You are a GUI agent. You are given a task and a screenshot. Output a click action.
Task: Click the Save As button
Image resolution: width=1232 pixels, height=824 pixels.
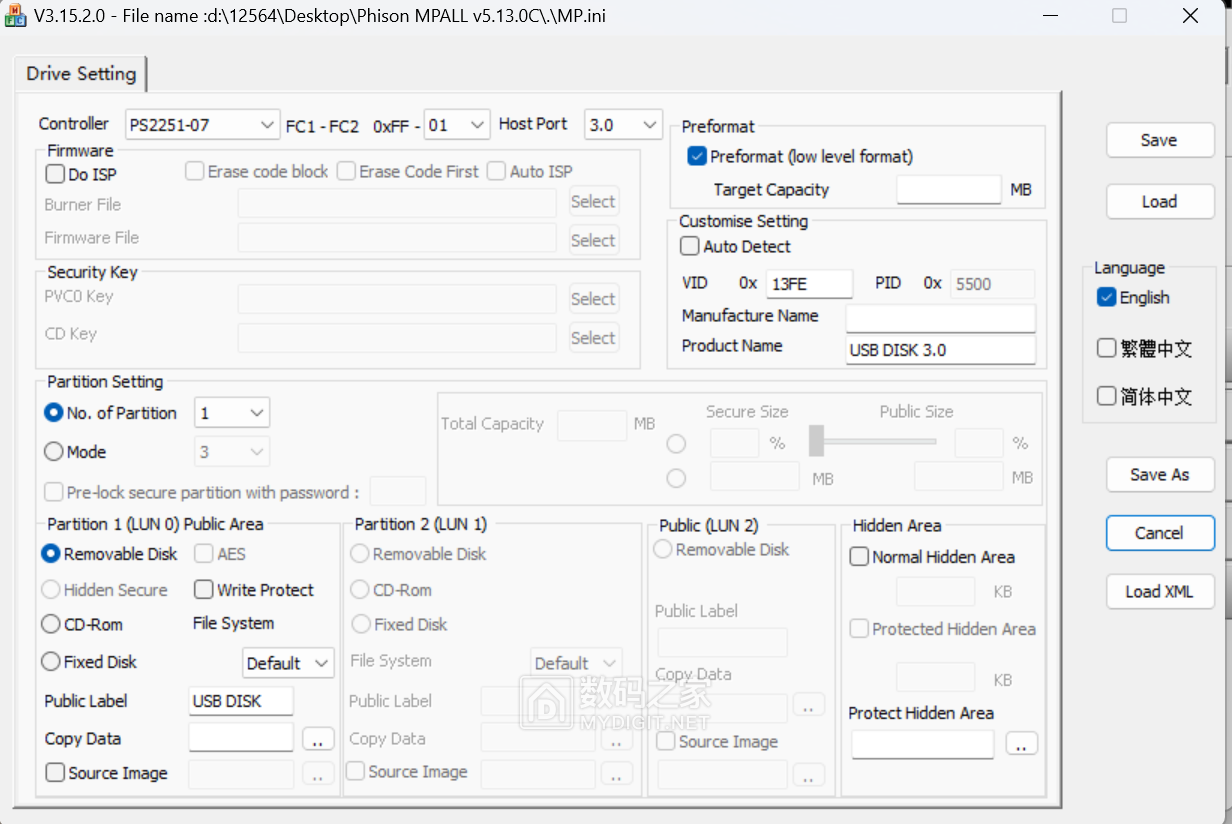coord(1160,474)
